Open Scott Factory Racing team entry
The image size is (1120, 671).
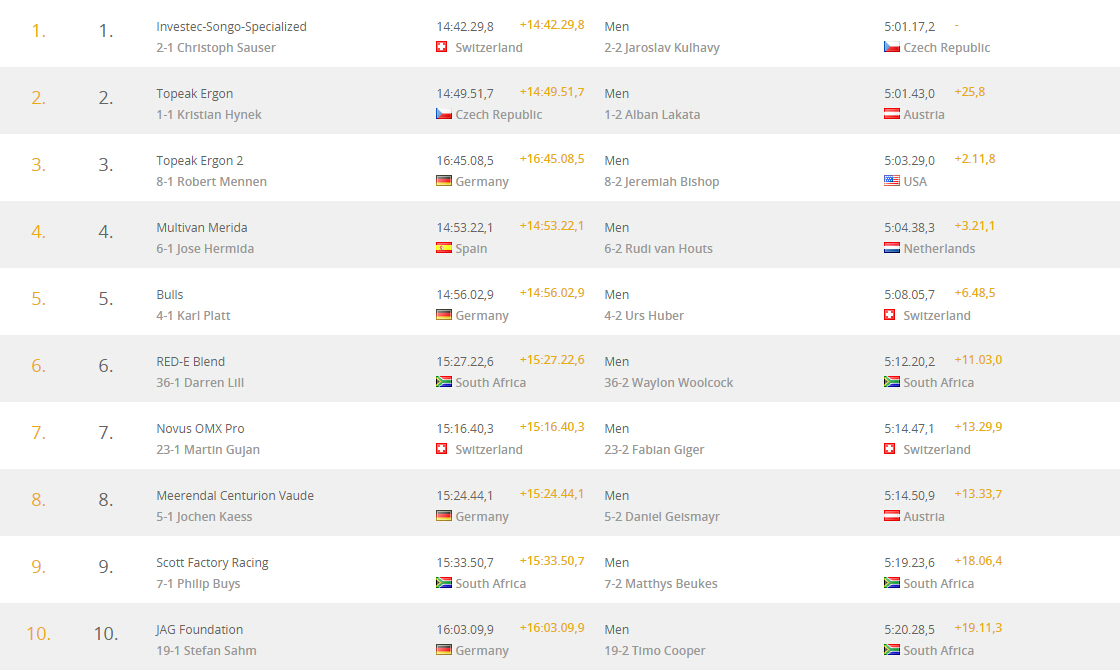[212, 562]
